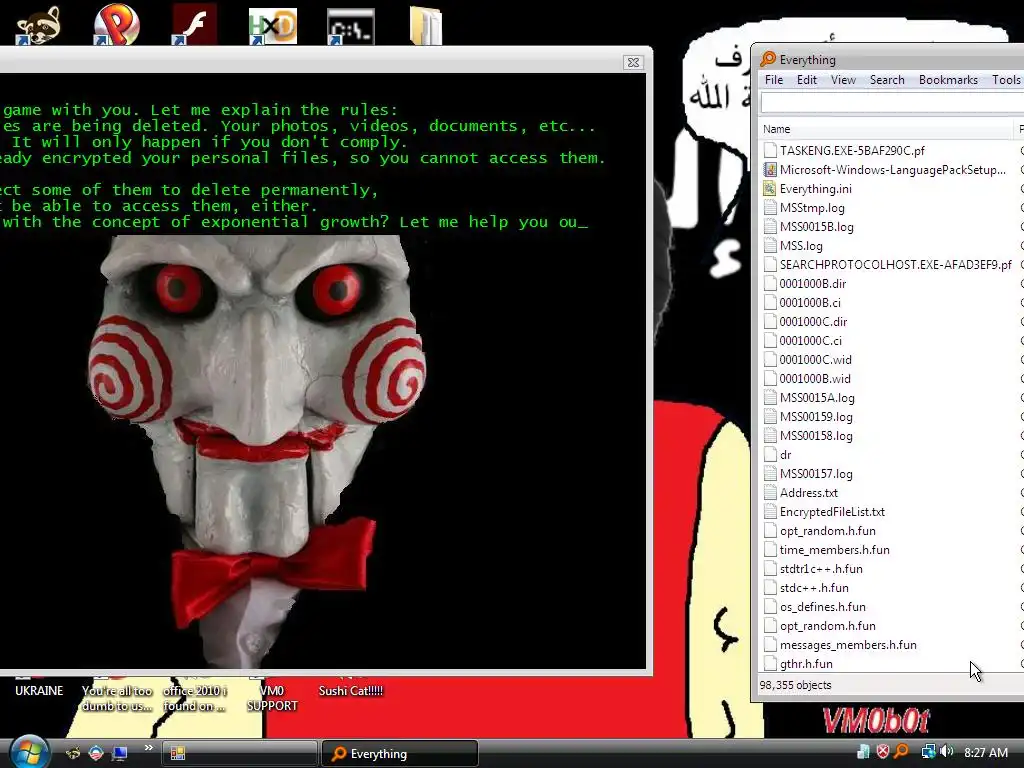Open "You're all too dumb" desktop item
Viewport: 1024px width, 768px height.
[117, 697]
